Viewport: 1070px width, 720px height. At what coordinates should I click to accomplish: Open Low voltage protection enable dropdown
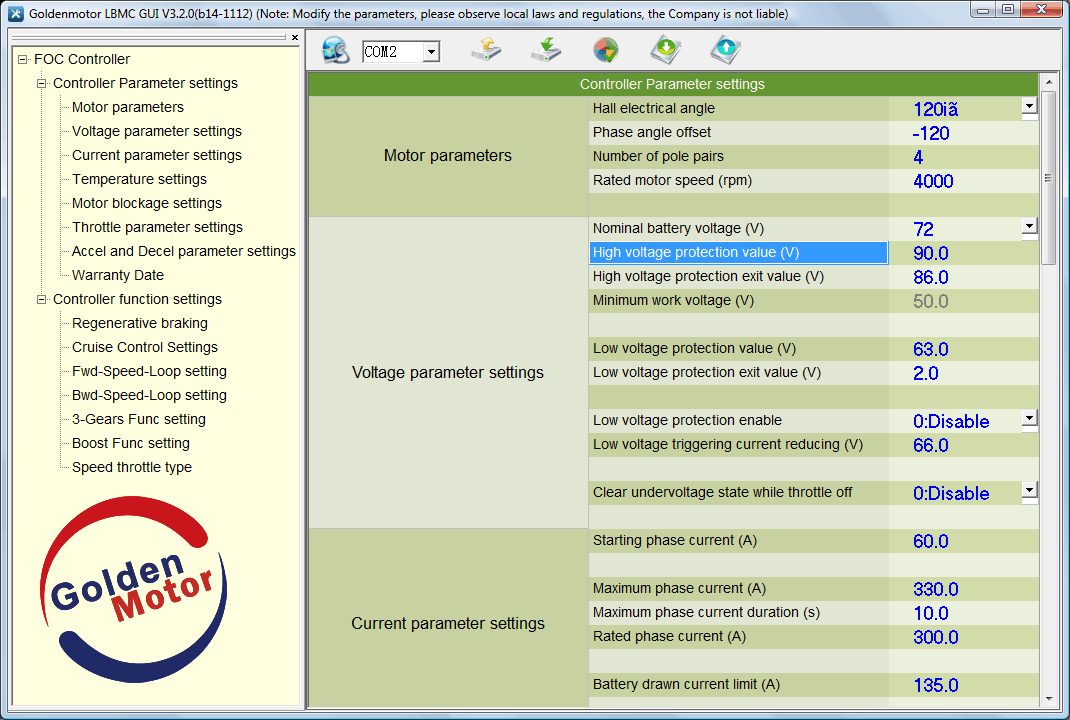pyautogui.click(x=1029, y=418)
